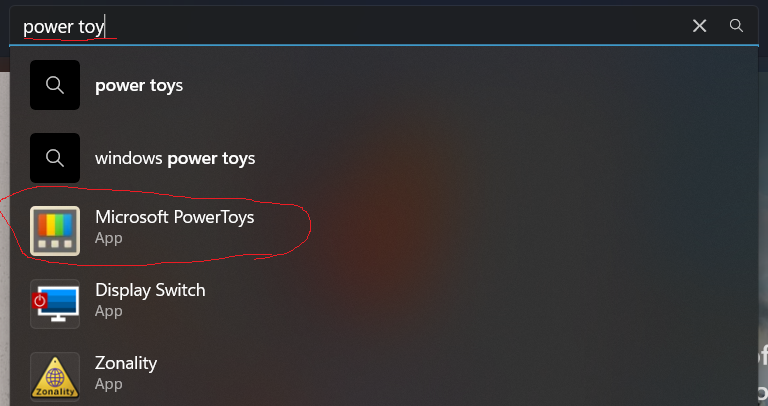768x406 pixels.
Task: Click the Display Switch monitor icon
Action: (57, 304)
